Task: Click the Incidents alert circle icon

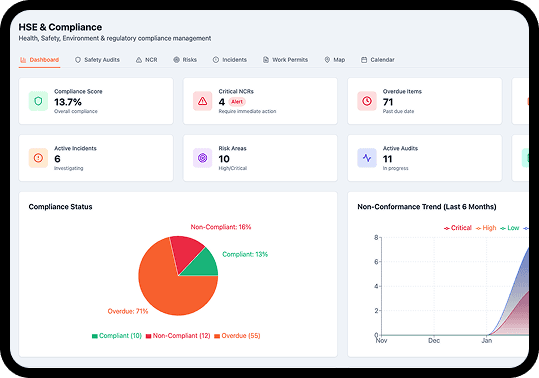Action: point(216,60)
